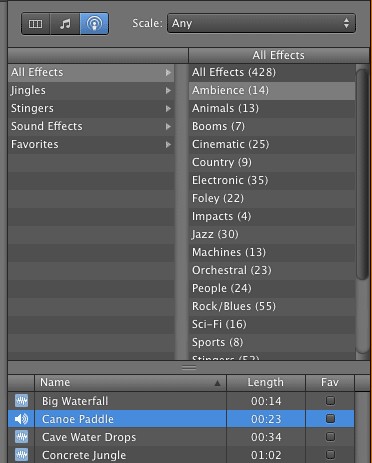
Task: Select Orchestral (23) entry
Action: click(x=272, y=270)
